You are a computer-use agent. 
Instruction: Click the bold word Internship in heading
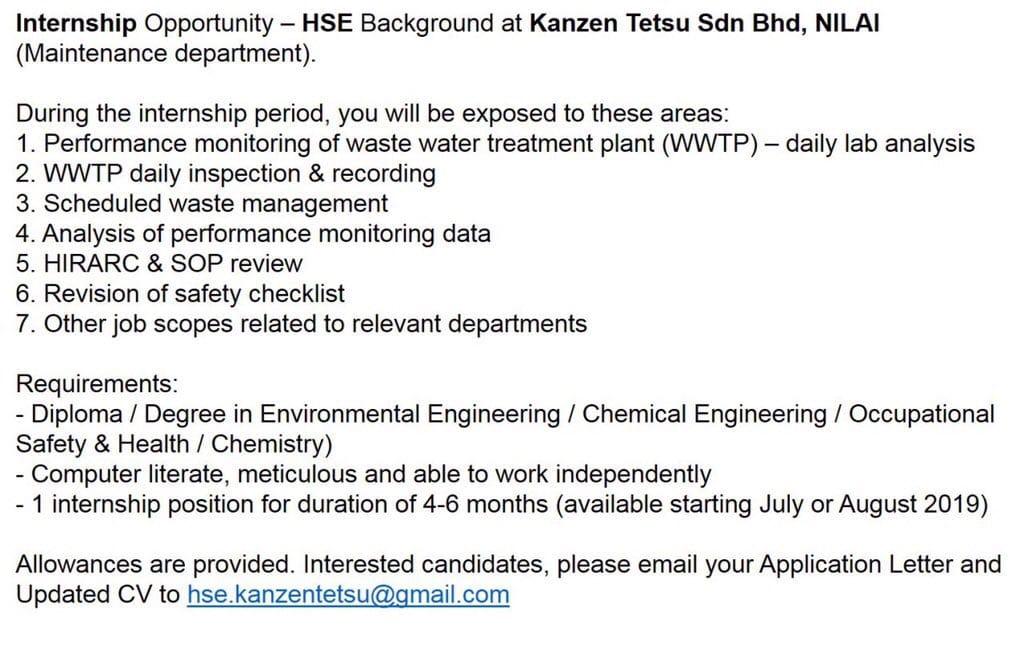pyautogui.click(x=76, y=24)
